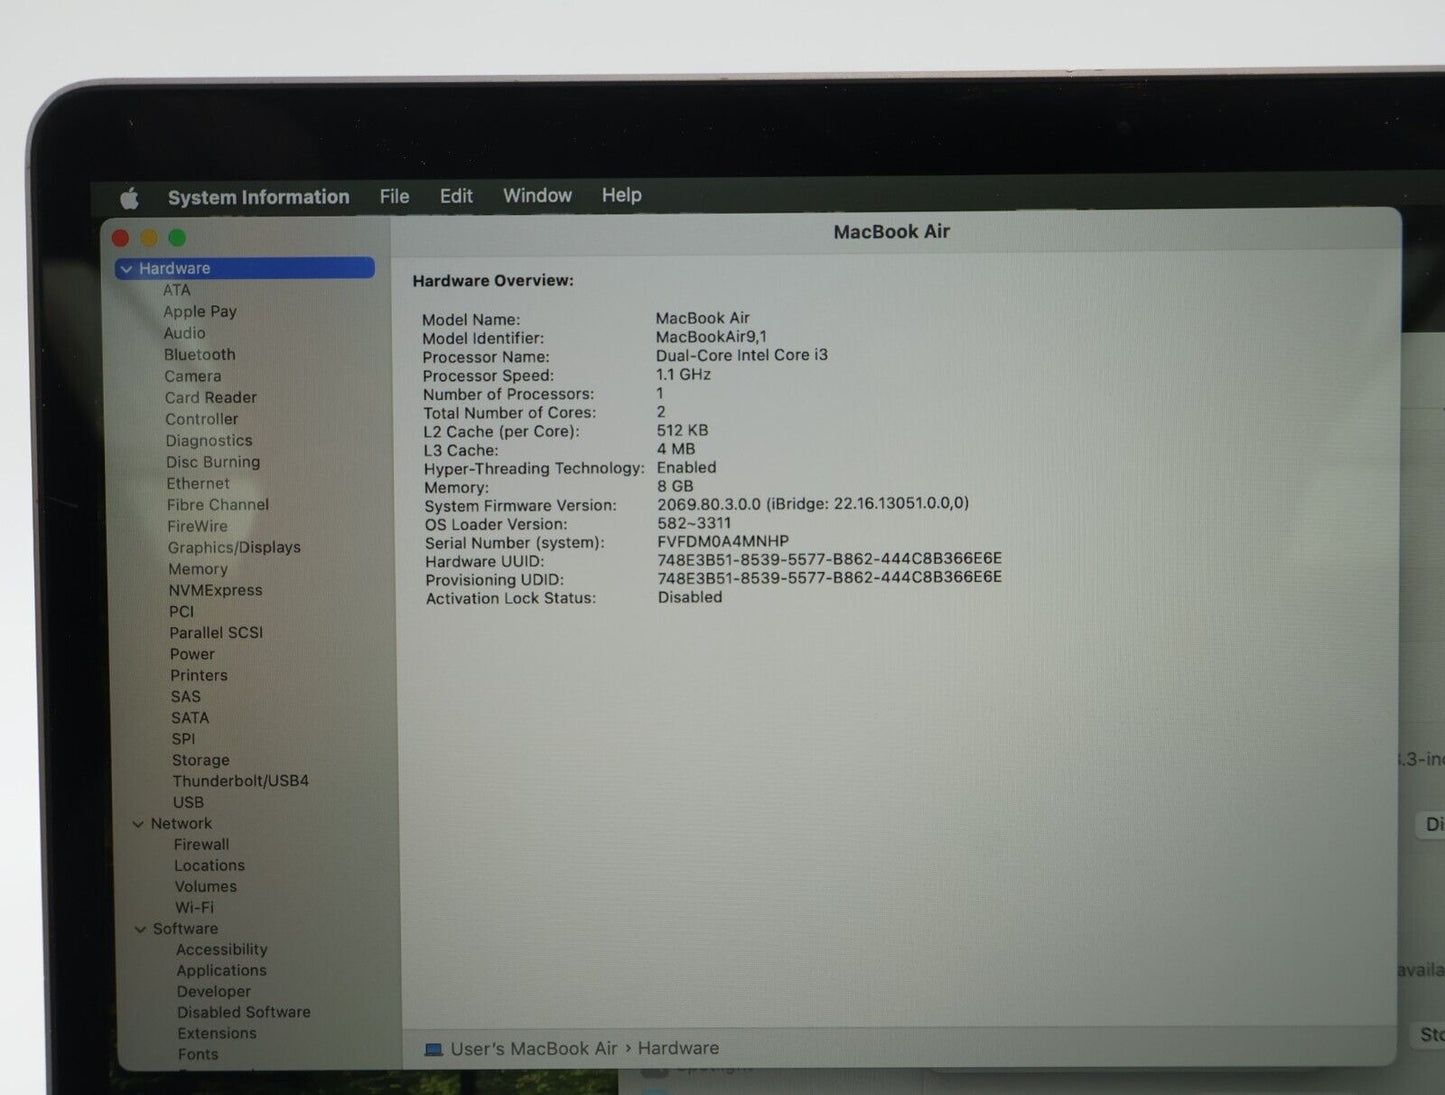Select Power in the sidebar
1445x1095 pixels.
tap(192, 654)
